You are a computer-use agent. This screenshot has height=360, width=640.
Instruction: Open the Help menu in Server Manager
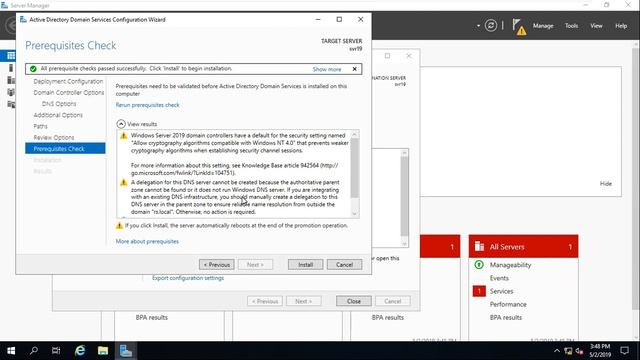621,26
